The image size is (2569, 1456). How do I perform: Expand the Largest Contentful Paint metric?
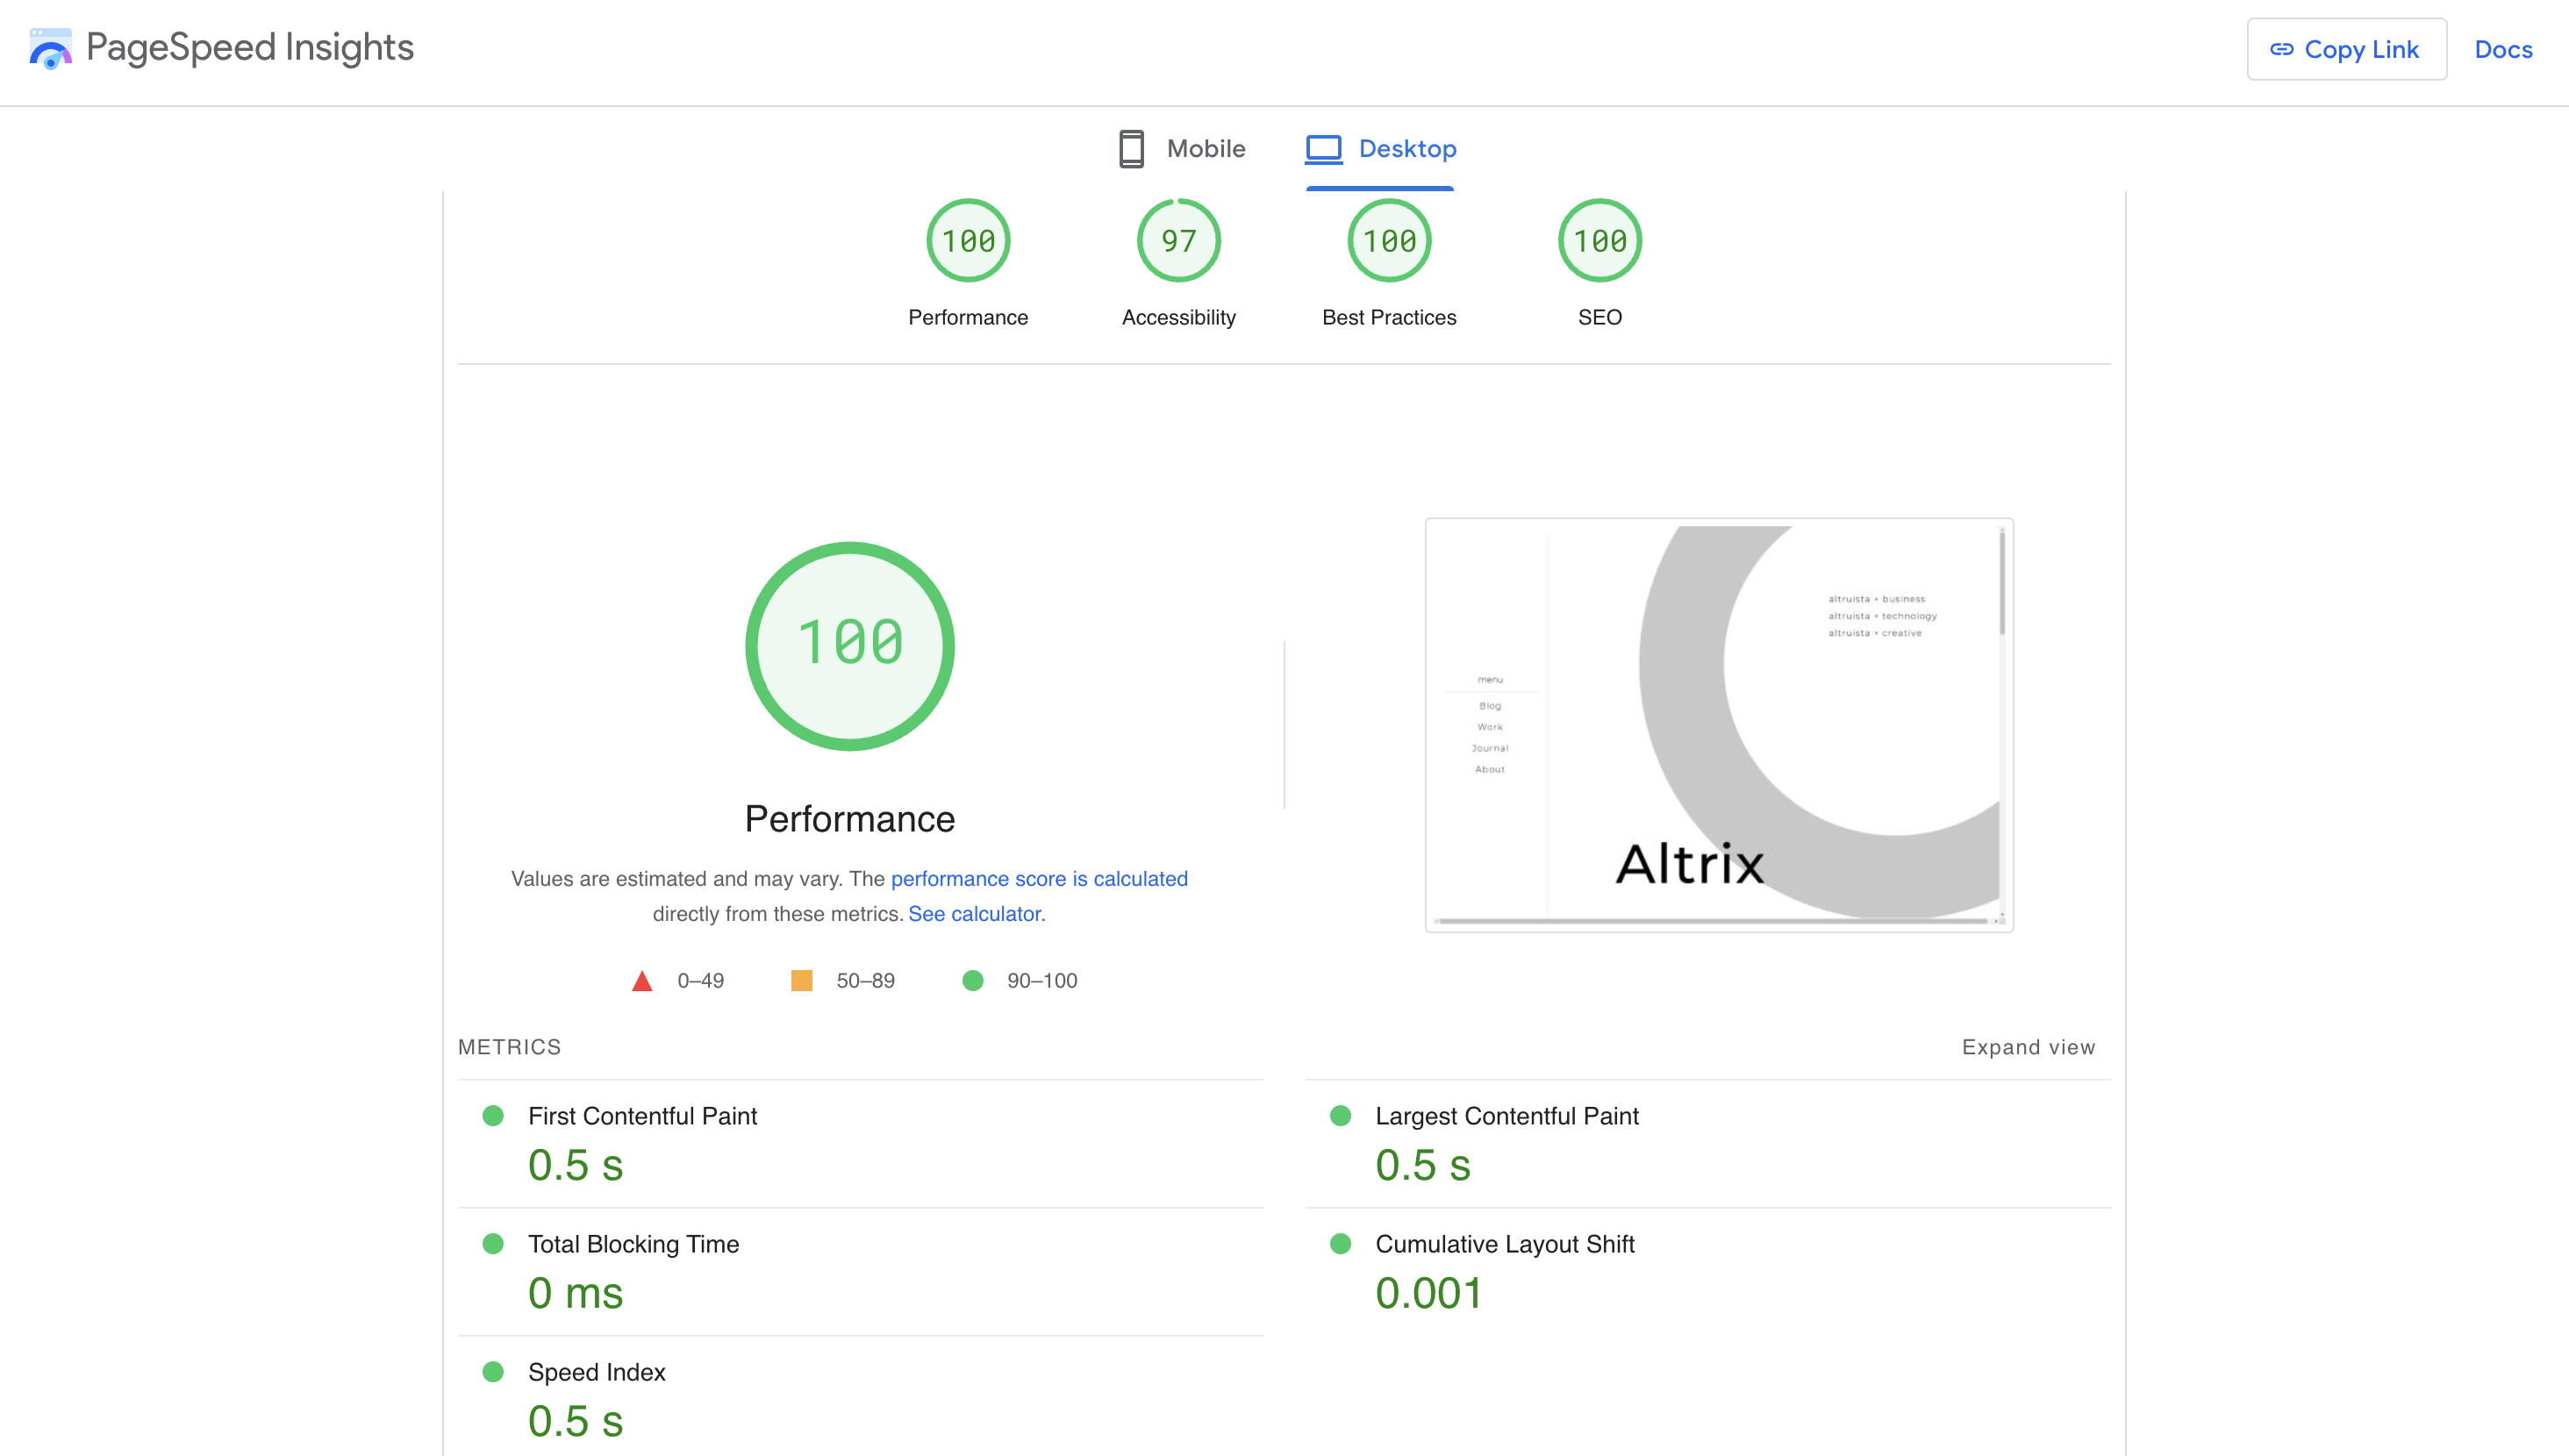pos(1506,1116)
